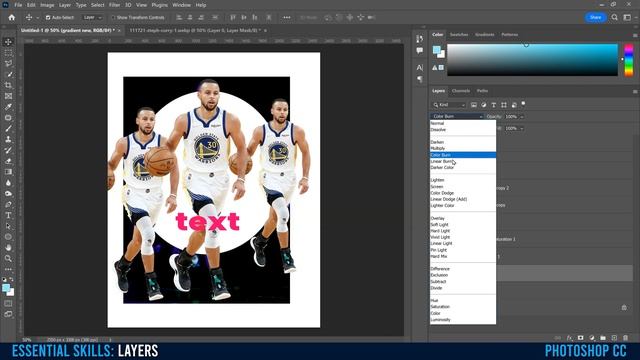Select the Rectangular Marquee tool
640x360 pixels.
pyautogui.click(x=8, y=53)
